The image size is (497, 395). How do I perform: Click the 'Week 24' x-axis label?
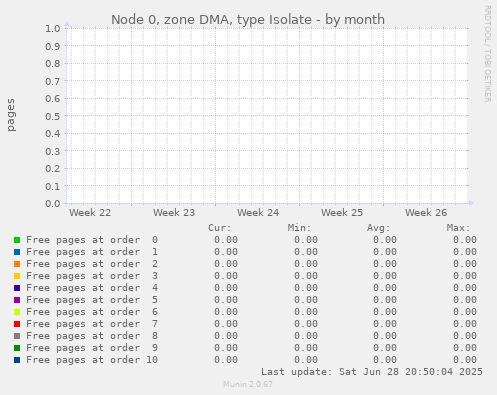tap(258, 213)
